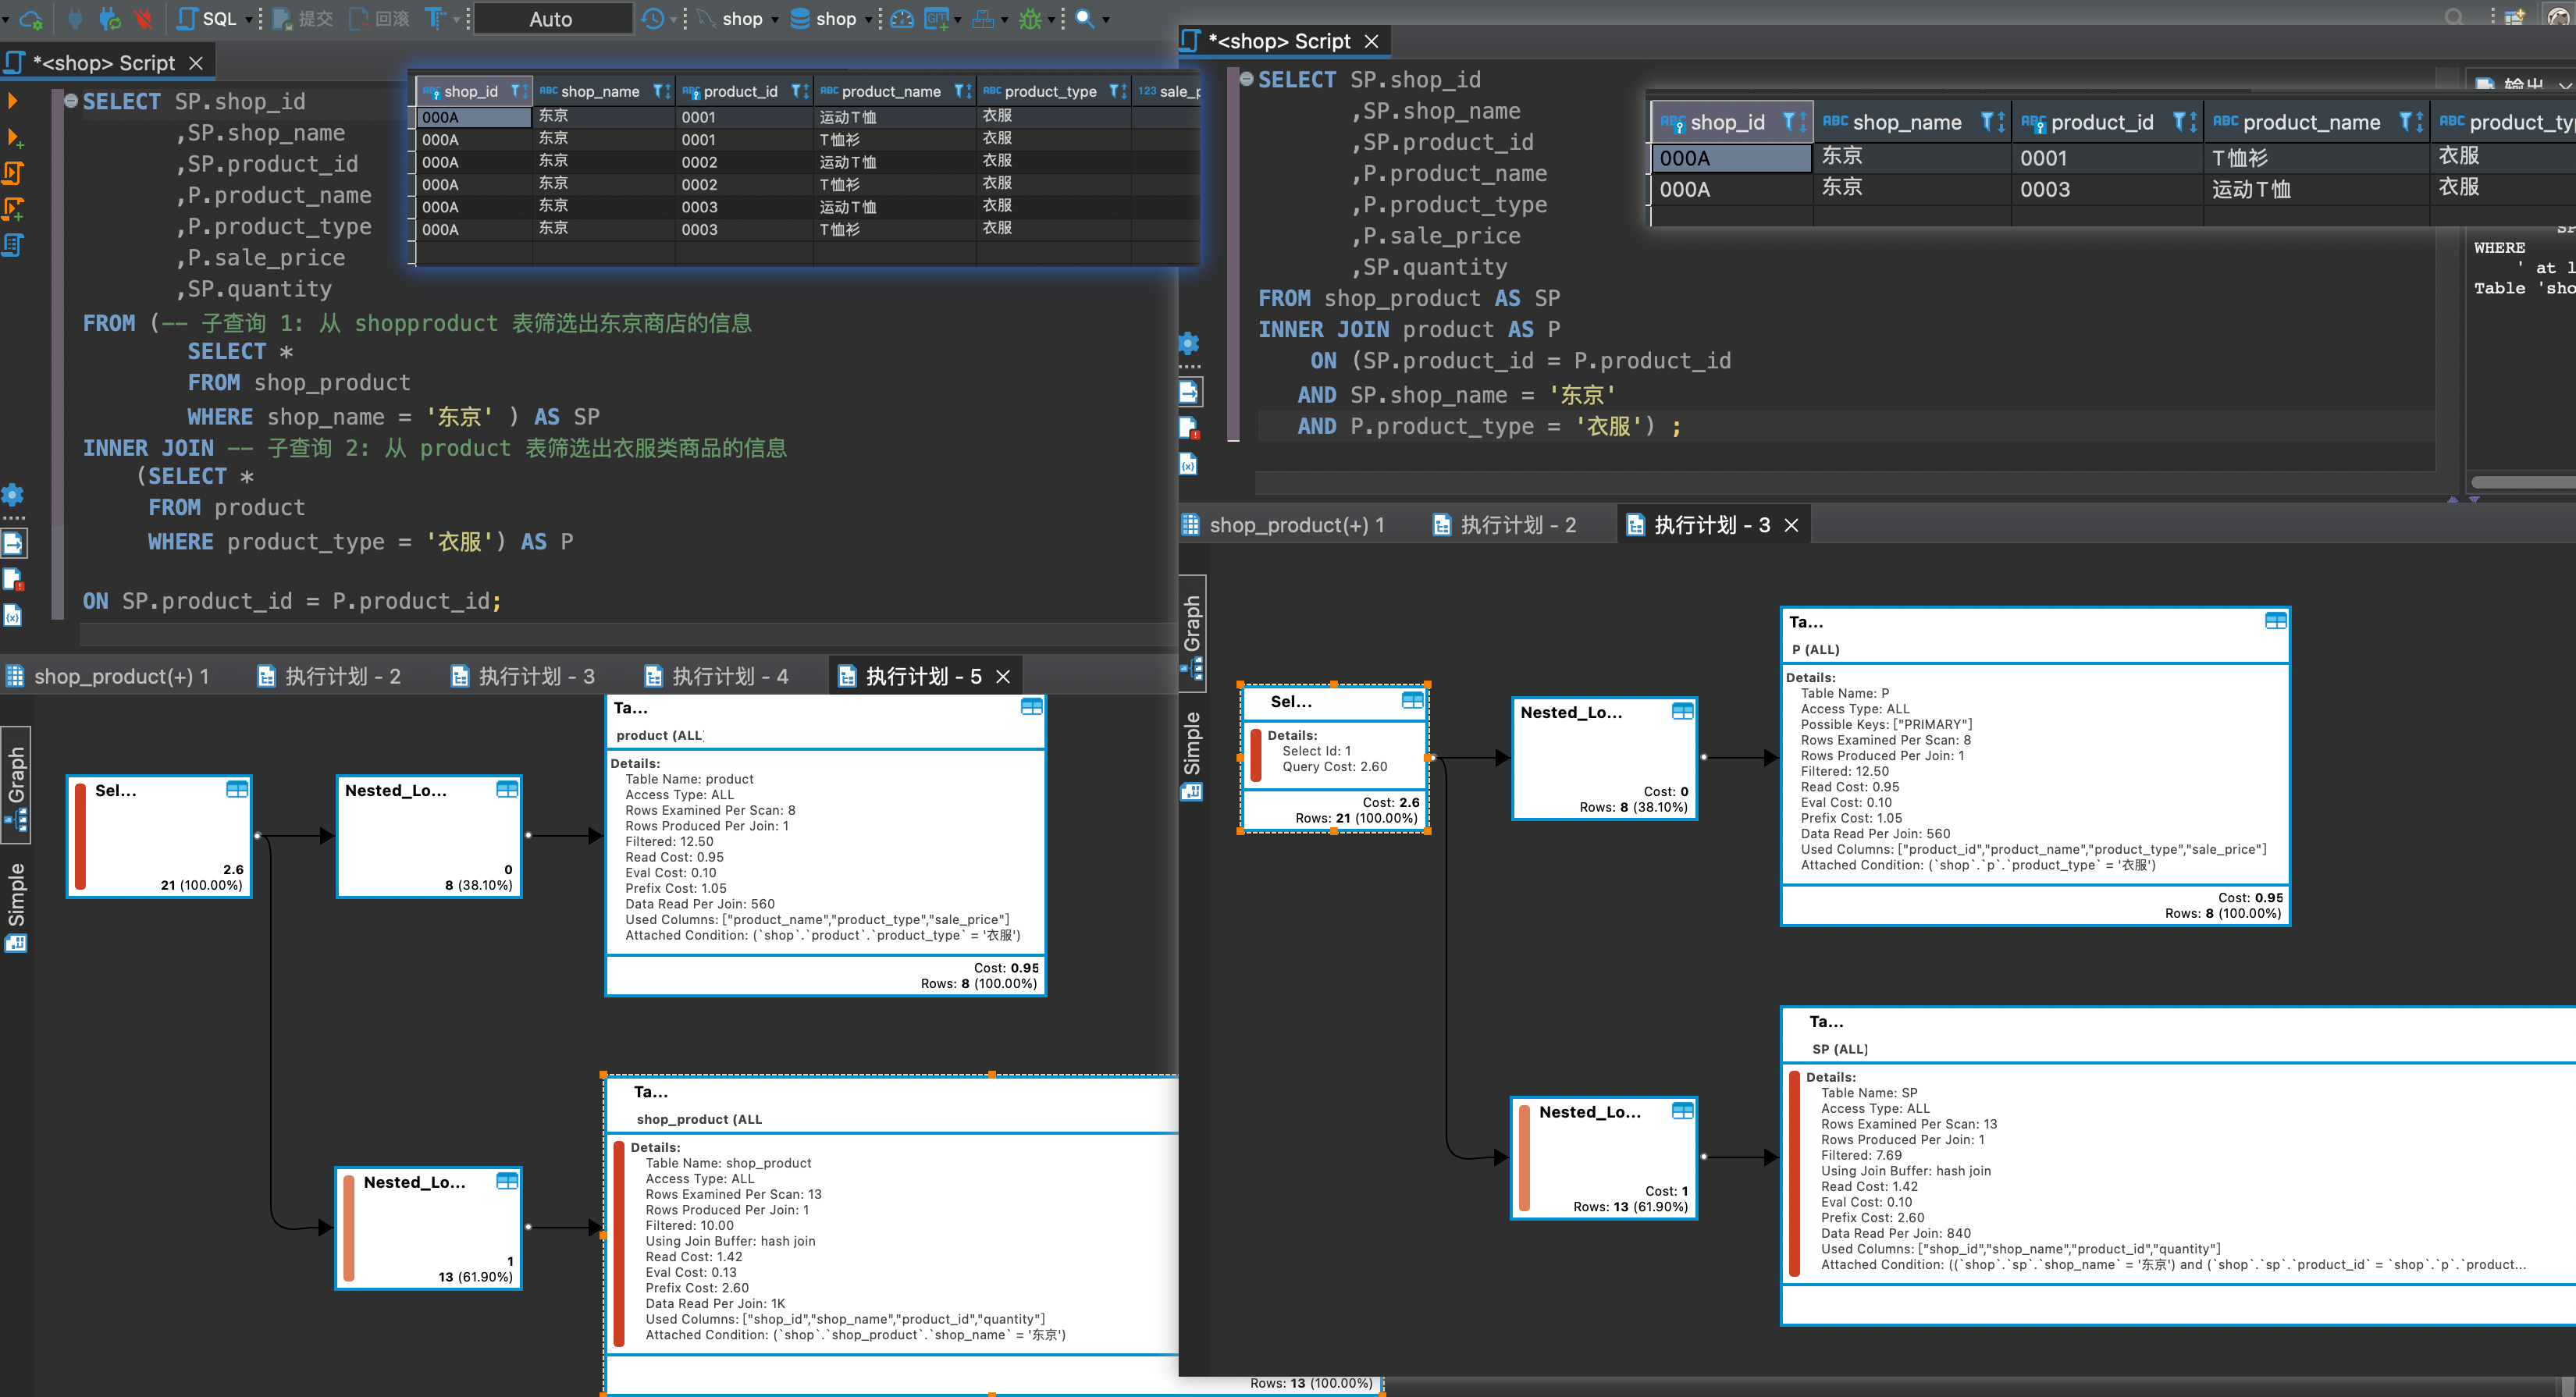Click right P (ALL) node table icon

pyautogui.click(x=2275, y=621)
